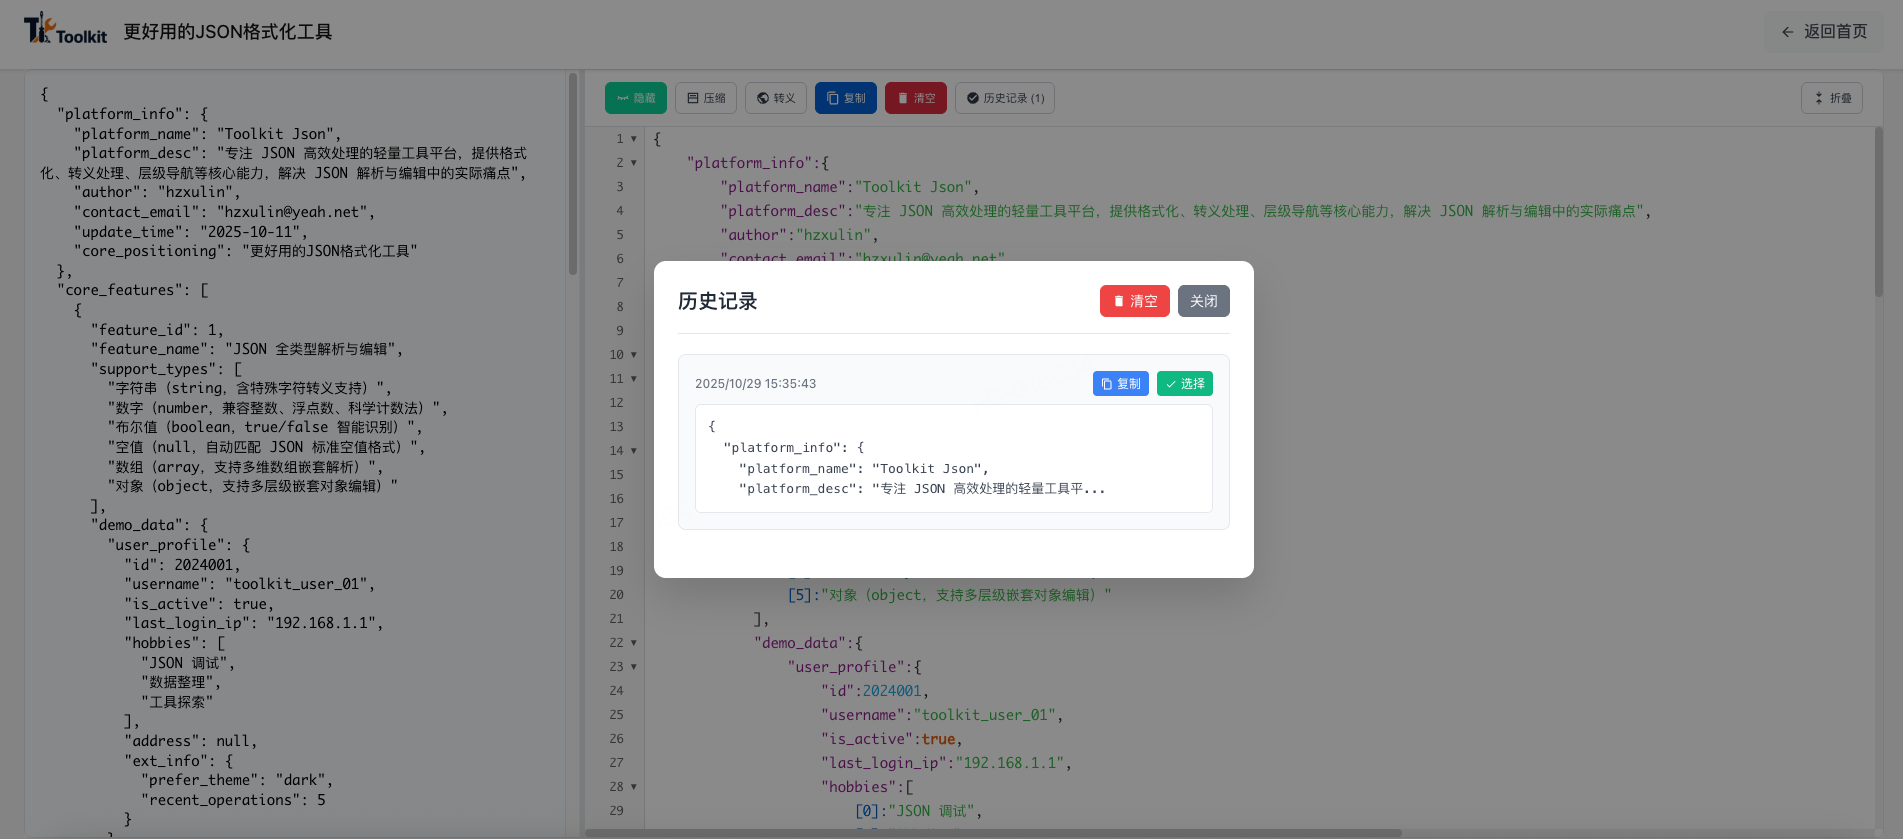Click timestamp 2025/10/29 15:35:43
This screenshot has height=839, width=1903.
pyautogui.click(x=756, y=384)
